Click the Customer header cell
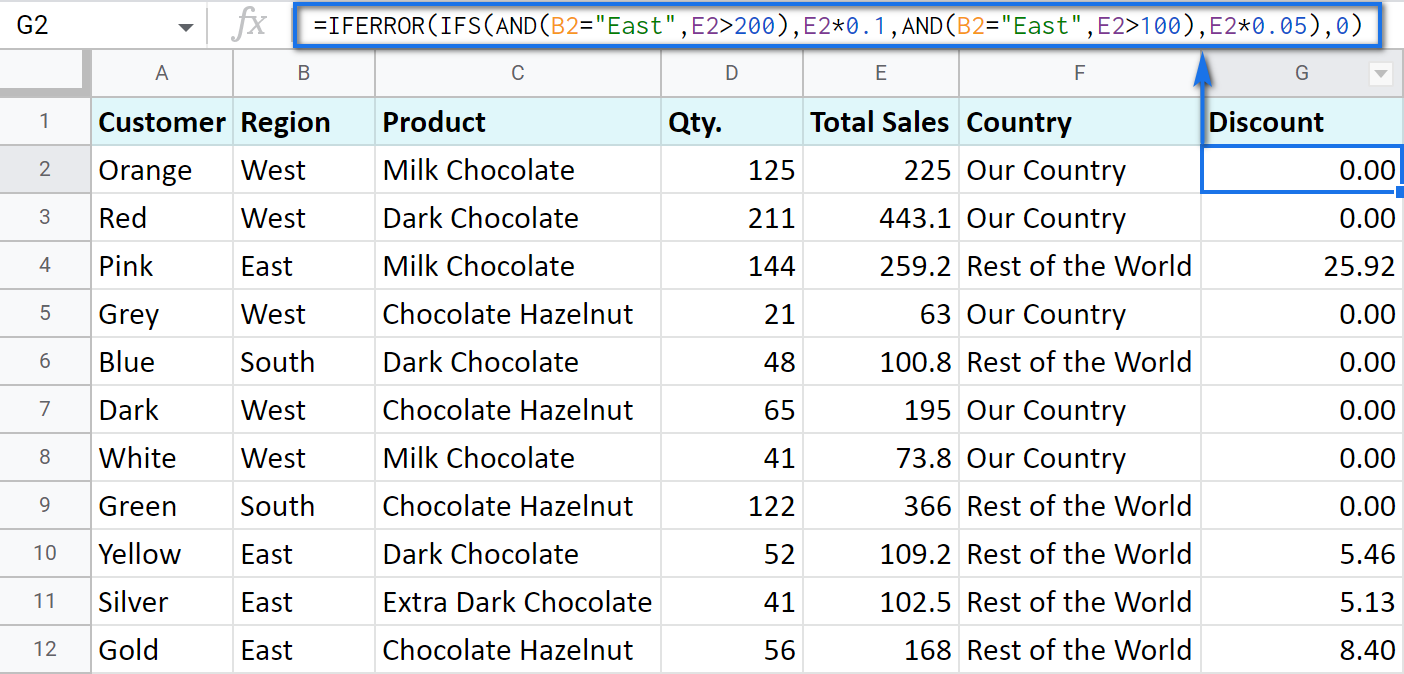 [161, 121]
